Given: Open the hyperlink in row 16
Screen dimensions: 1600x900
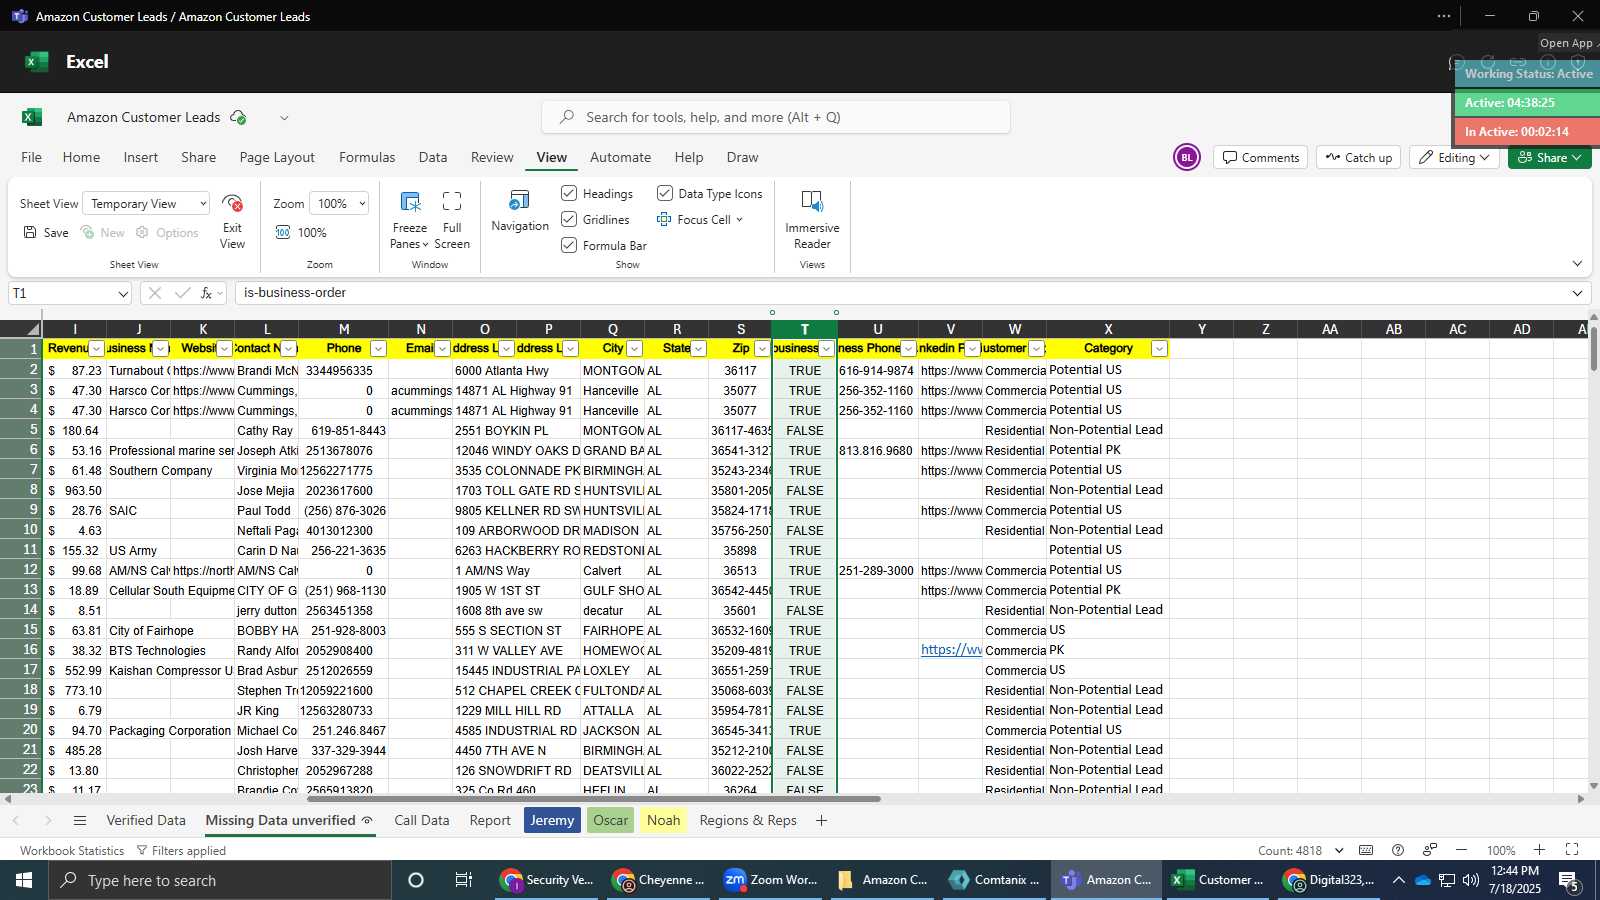Looking at the screenshot, I should [951, 650].
